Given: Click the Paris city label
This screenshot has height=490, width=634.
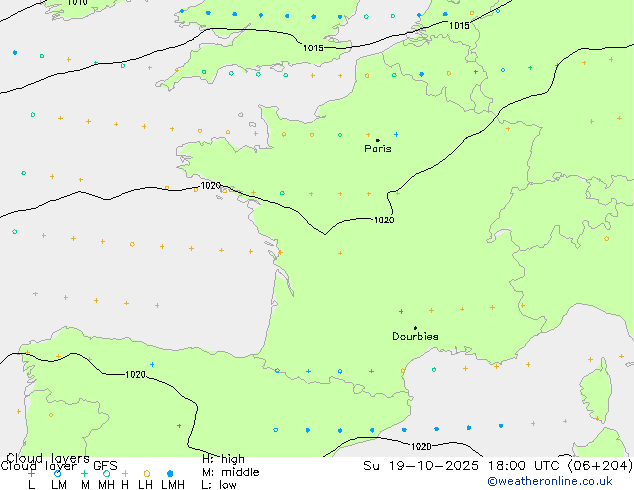Looking at the screenshot, I should [378, 148].
